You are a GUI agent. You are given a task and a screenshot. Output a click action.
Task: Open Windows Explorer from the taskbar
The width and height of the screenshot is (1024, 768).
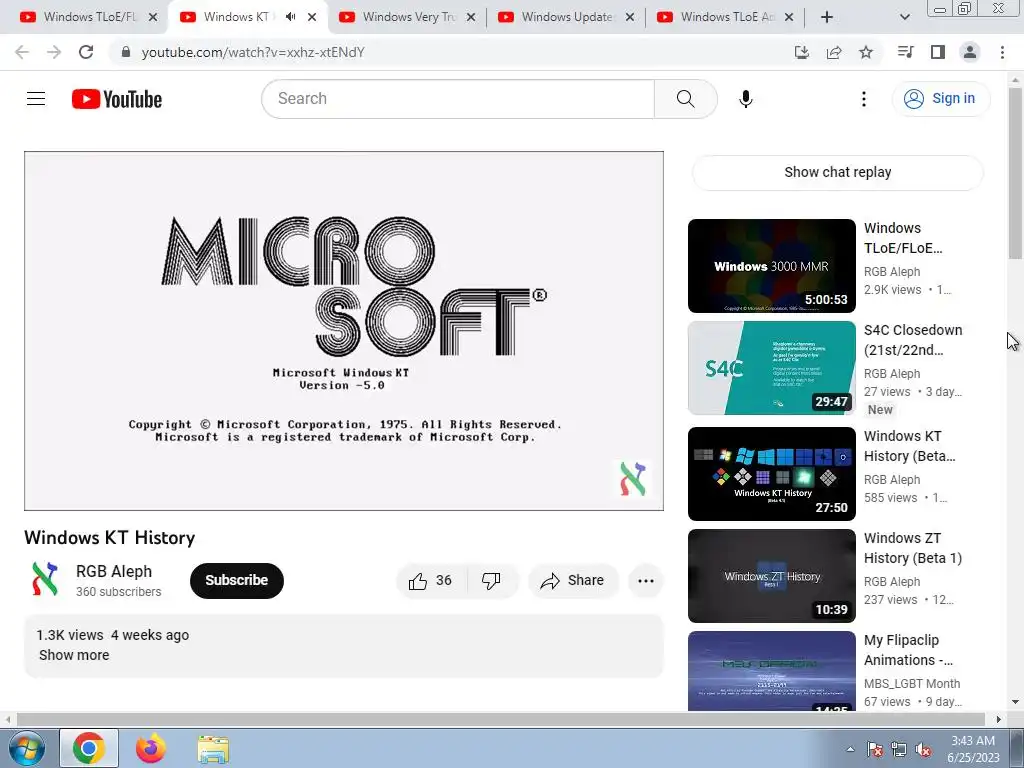coord(213,748)
